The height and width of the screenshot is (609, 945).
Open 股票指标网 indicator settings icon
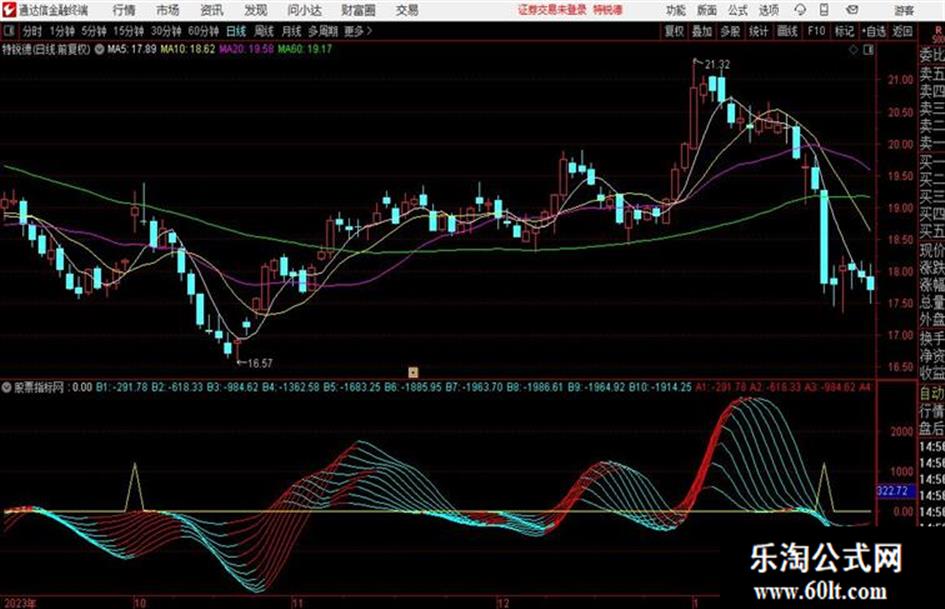point(7,387)
